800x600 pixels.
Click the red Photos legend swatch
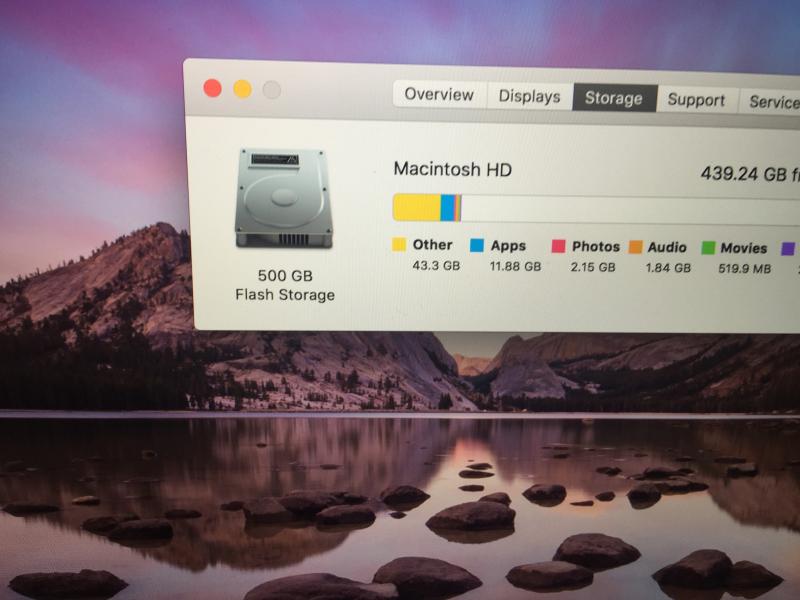coord(558,246)
